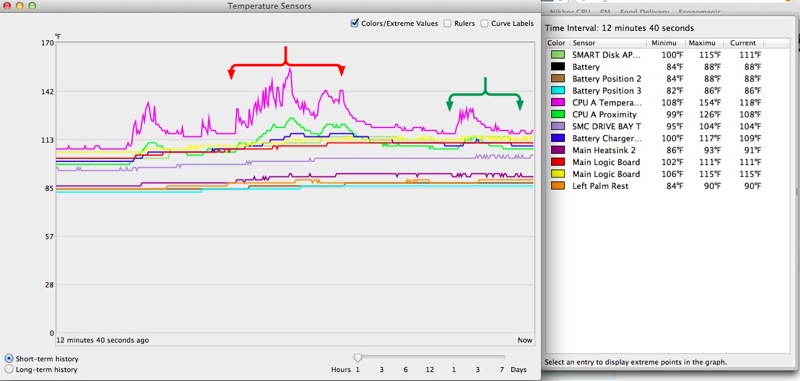Viewport: 800px width, 381px height.
Task: Click the green CPU A Proximity swatch
Action: click(558, 115)
